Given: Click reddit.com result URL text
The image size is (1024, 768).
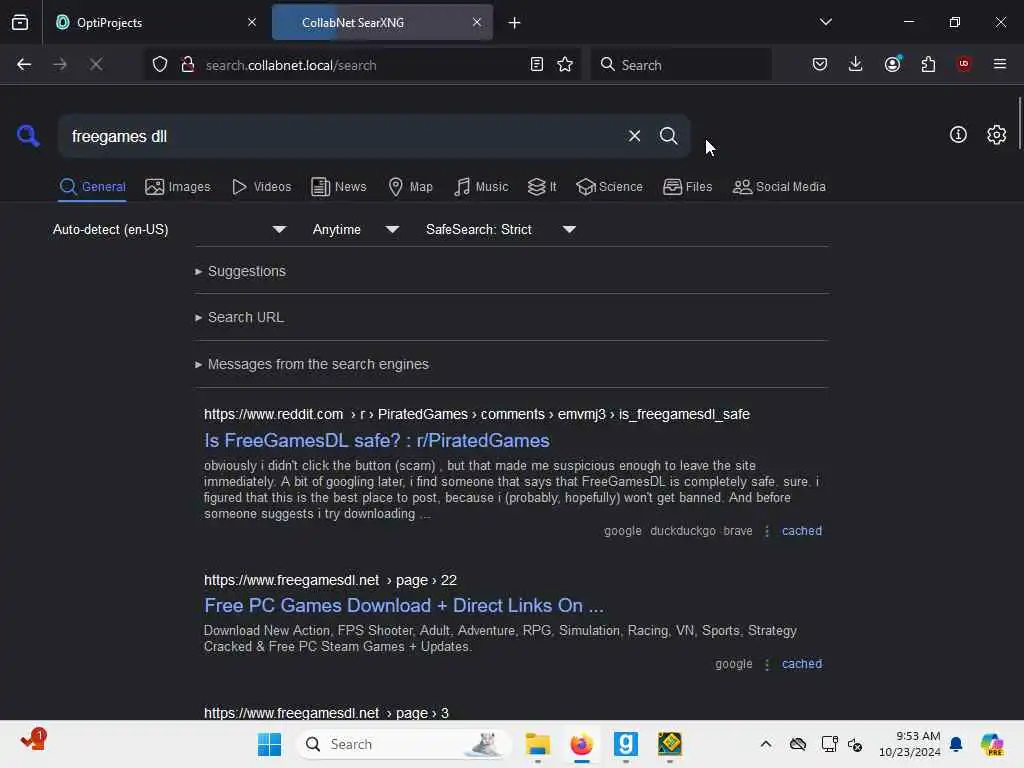Looking at the screenshot, I should pyautogui.click(x=477, y=414).
